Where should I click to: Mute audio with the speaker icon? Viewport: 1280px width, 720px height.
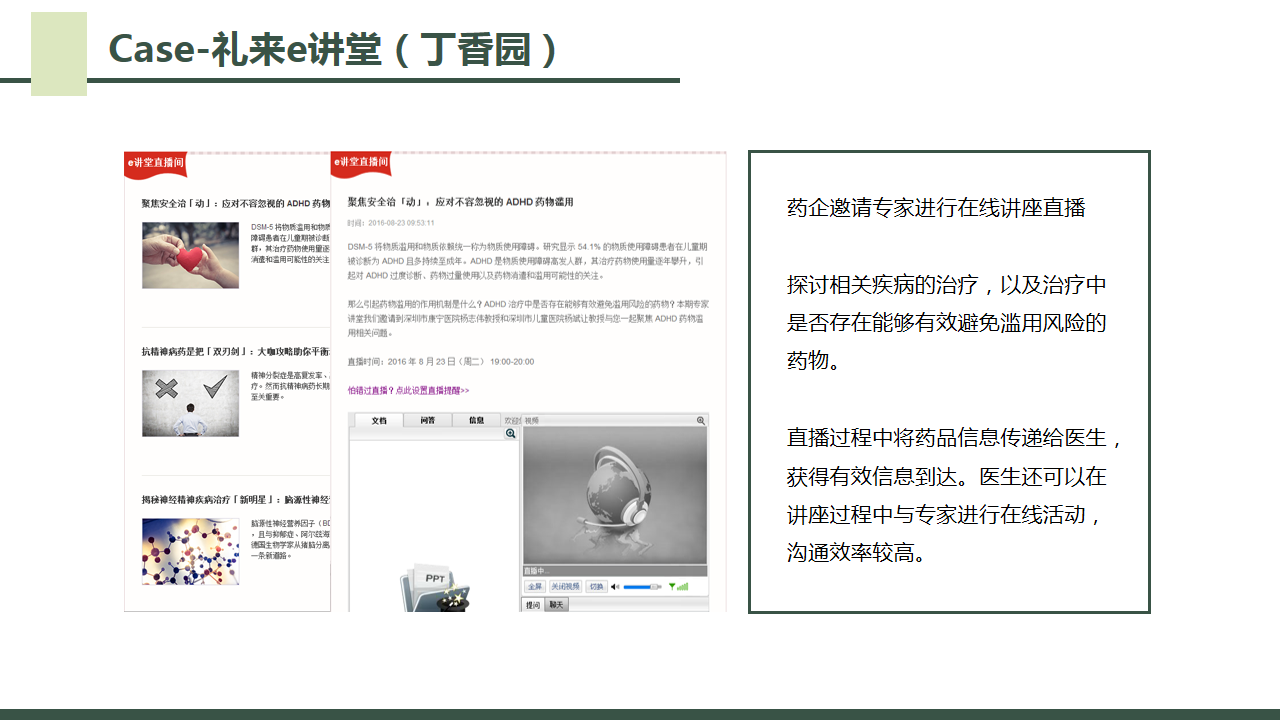coord(615,587)
